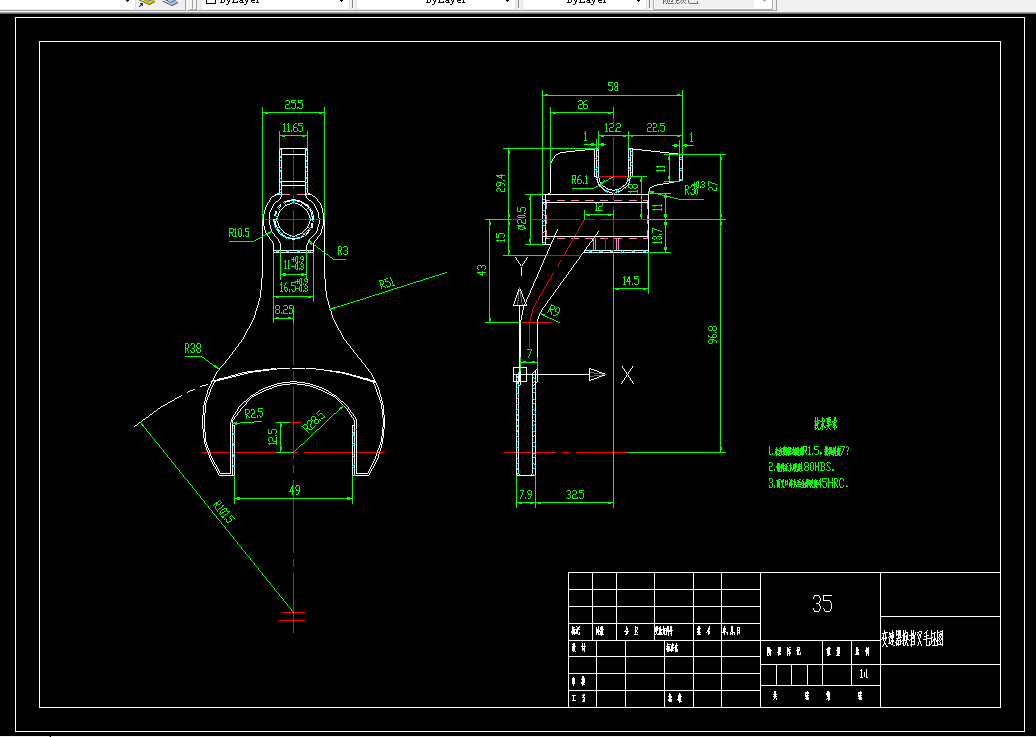Select the material number 35 in title block
The width and height of the screenshot is (1036, 737).
[x=822, y=603]
